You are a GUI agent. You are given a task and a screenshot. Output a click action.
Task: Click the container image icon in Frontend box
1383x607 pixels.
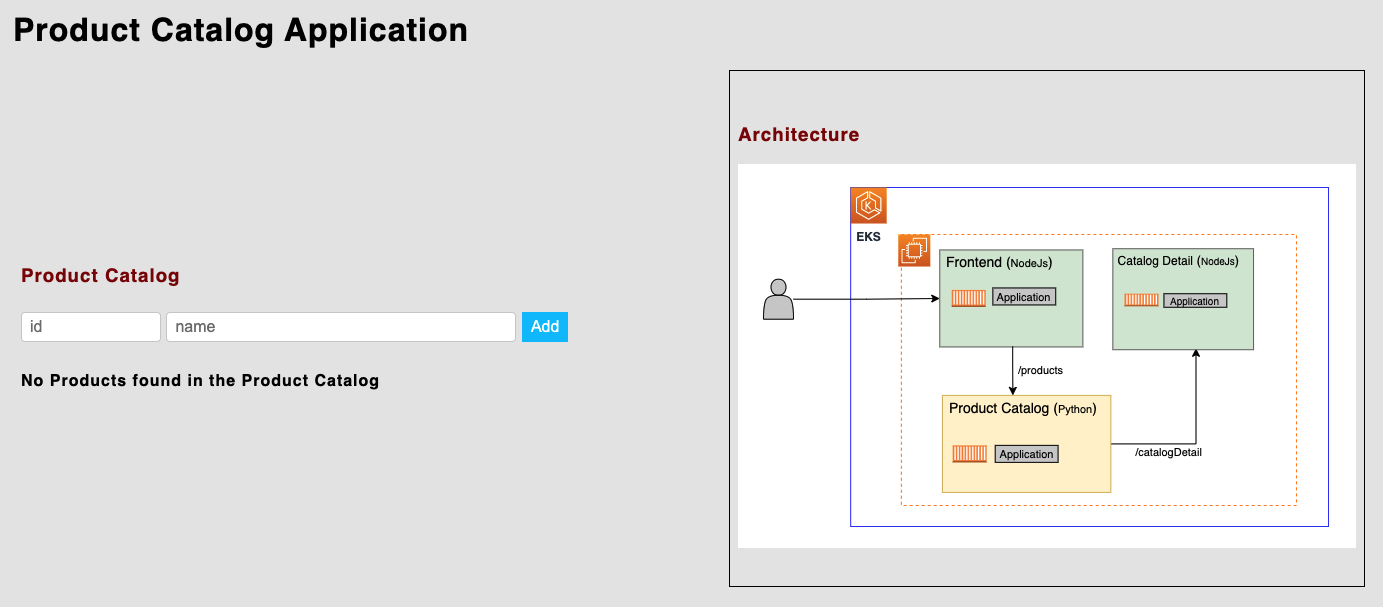967,296
